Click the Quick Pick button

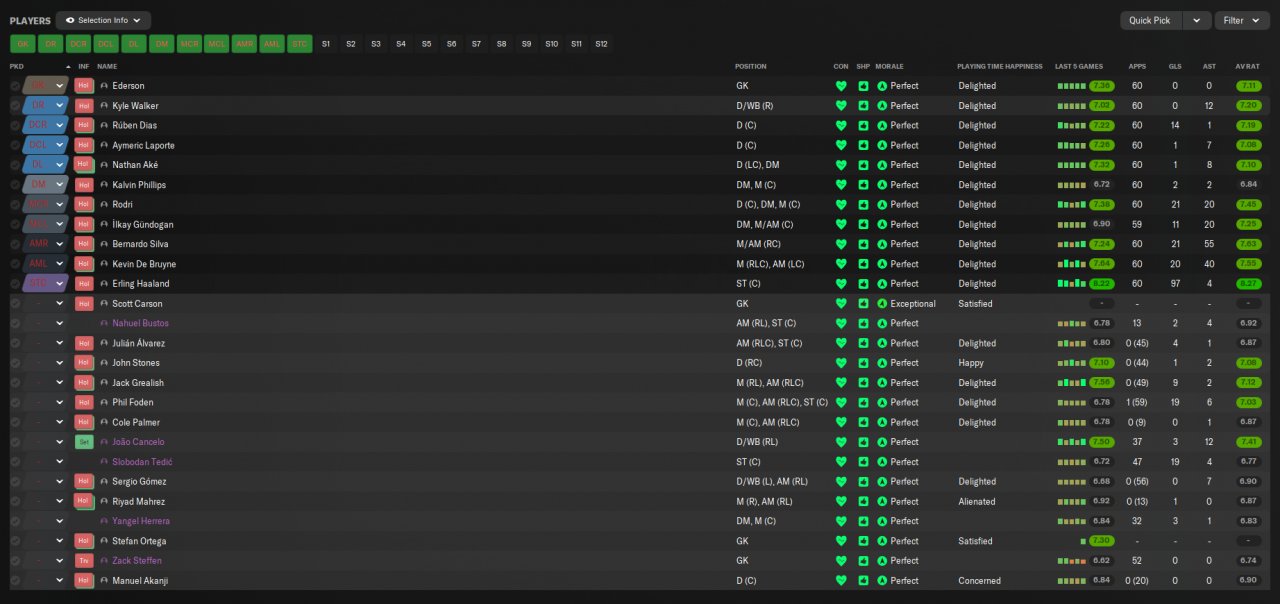[1150, 20]
